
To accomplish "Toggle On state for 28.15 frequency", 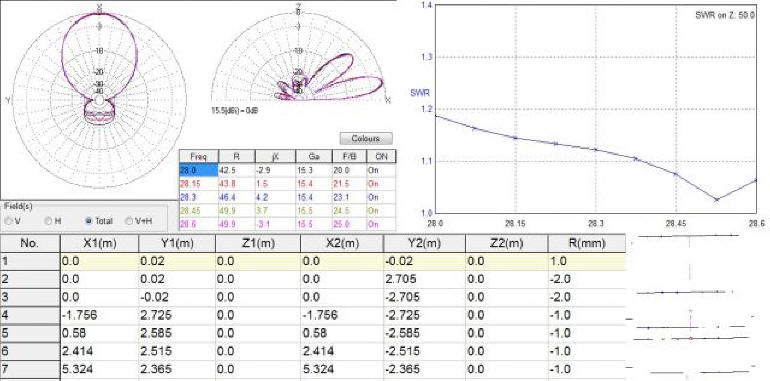I will click(x=381, y=184).
